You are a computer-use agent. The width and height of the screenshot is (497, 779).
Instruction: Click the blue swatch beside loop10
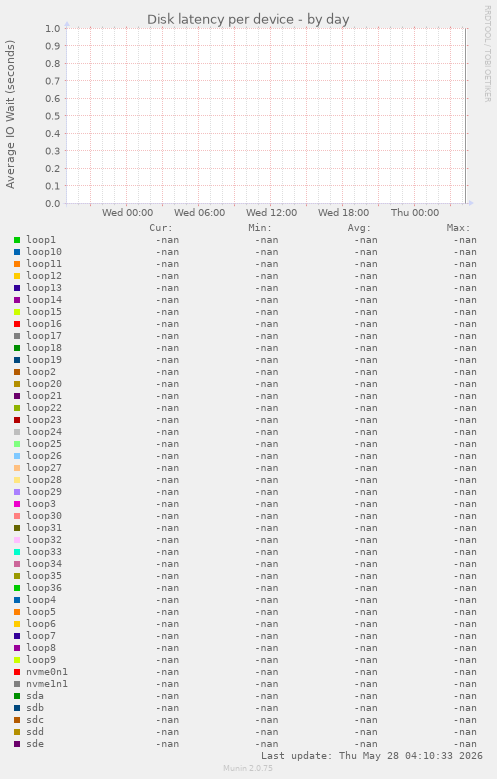click(x=17, y=252)
